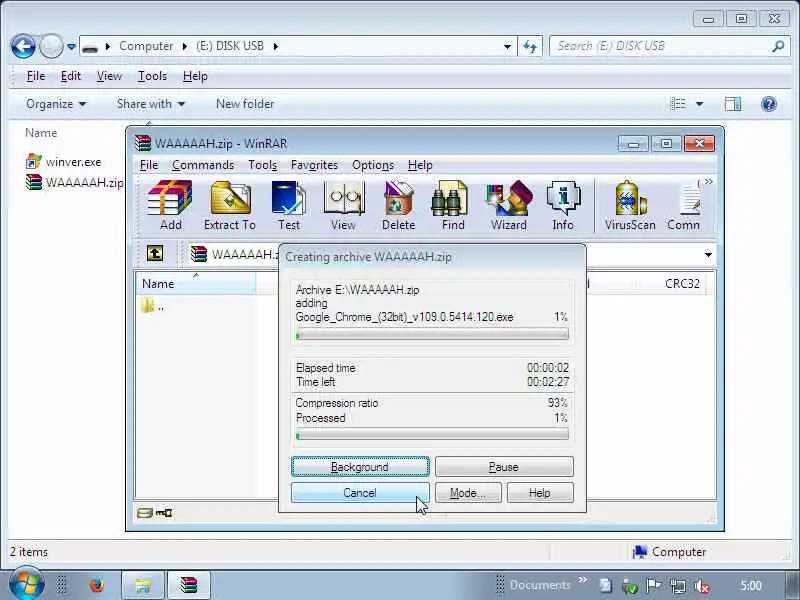Image resolution: width=800 pixels, height=600 pixels.
Task: Open the Organize dropdown
Action: [x=56, y=104]
